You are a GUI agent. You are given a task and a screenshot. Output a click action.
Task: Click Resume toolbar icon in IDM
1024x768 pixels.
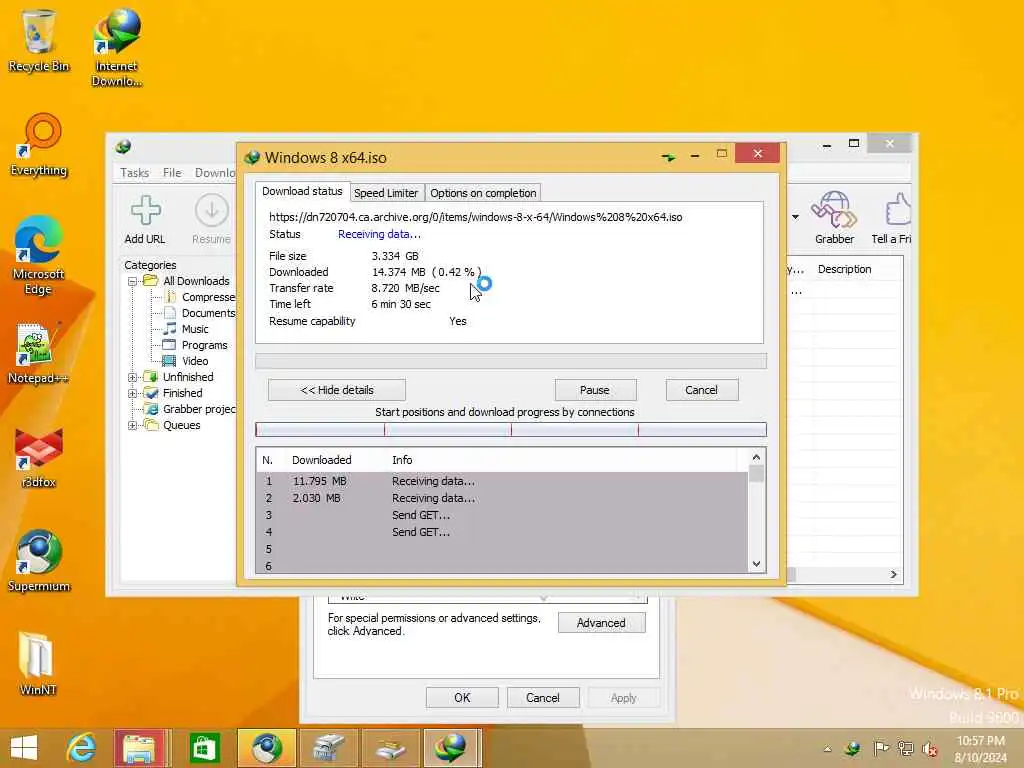[211, 219]
